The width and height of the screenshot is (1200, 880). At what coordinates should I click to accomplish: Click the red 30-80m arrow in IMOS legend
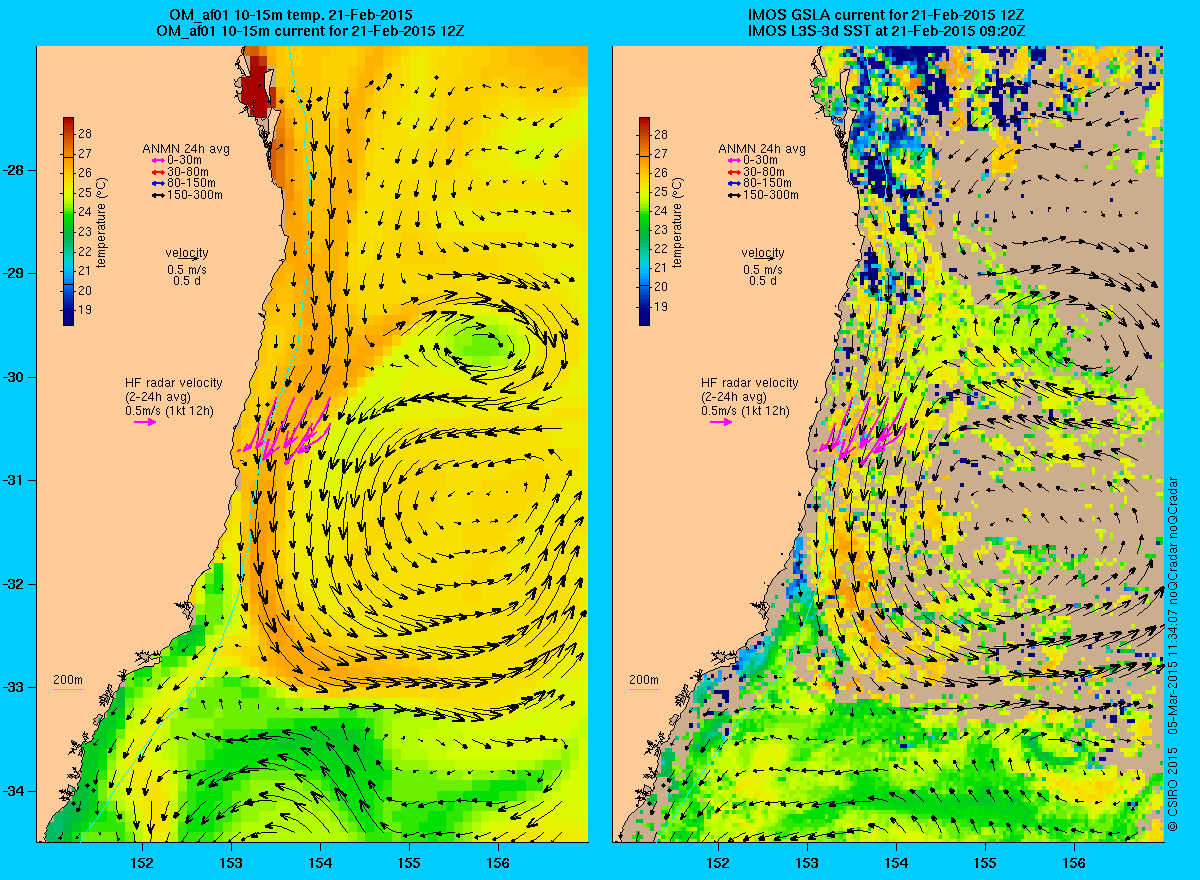(x=735, y=172)
